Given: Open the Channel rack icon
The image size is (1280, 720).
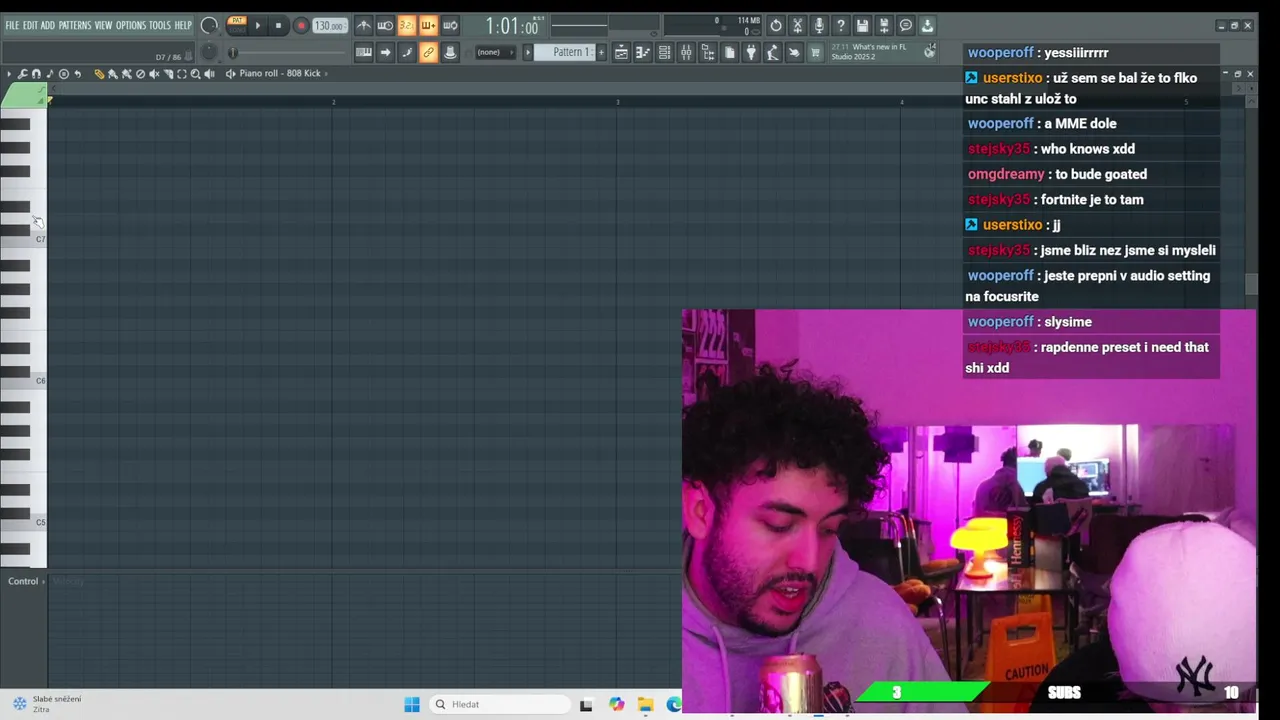Looking at the screenshot, I should [664, 53].
